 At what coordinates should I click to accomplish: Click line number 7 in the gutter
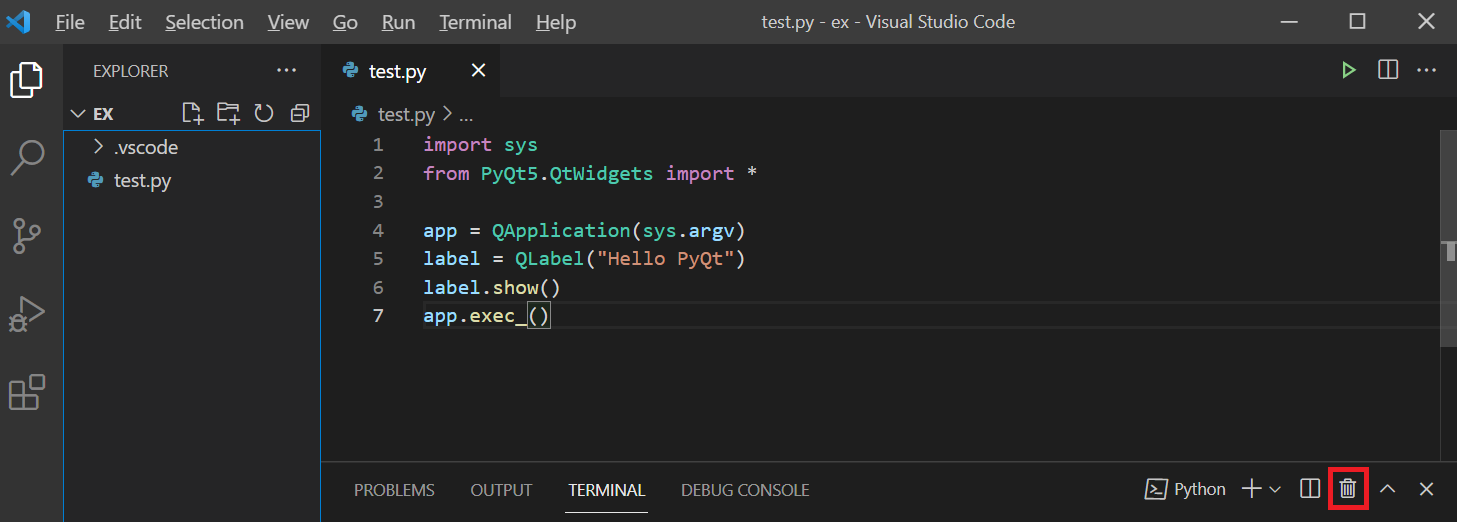(377, 316)
